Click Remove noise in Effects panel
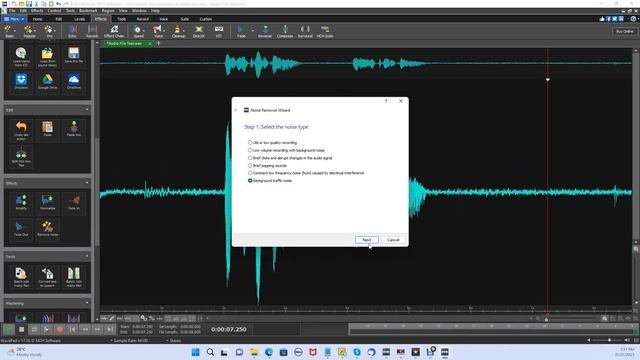Viewport: 640px width, 360px height. (x=47, y=229)
